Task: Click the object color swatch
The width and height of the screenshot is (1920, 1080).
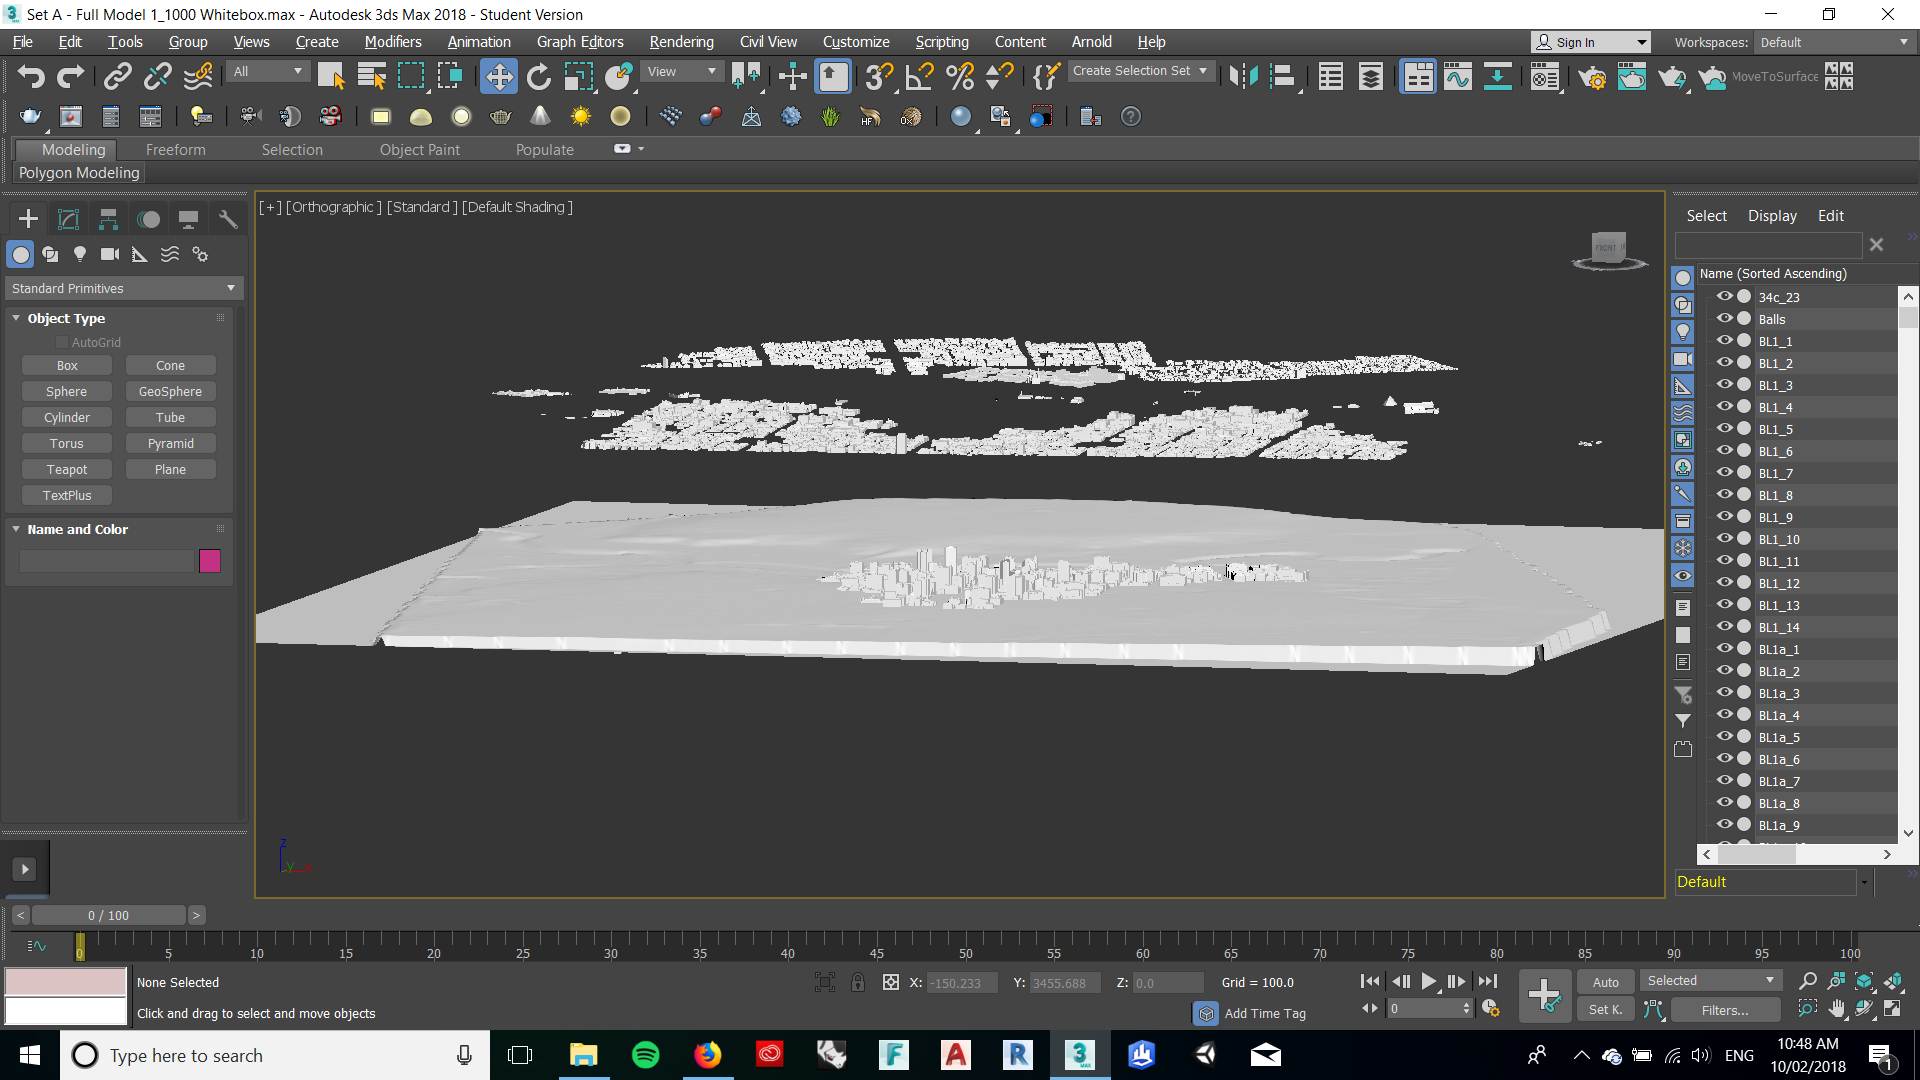Action: [x=209, y=561]
